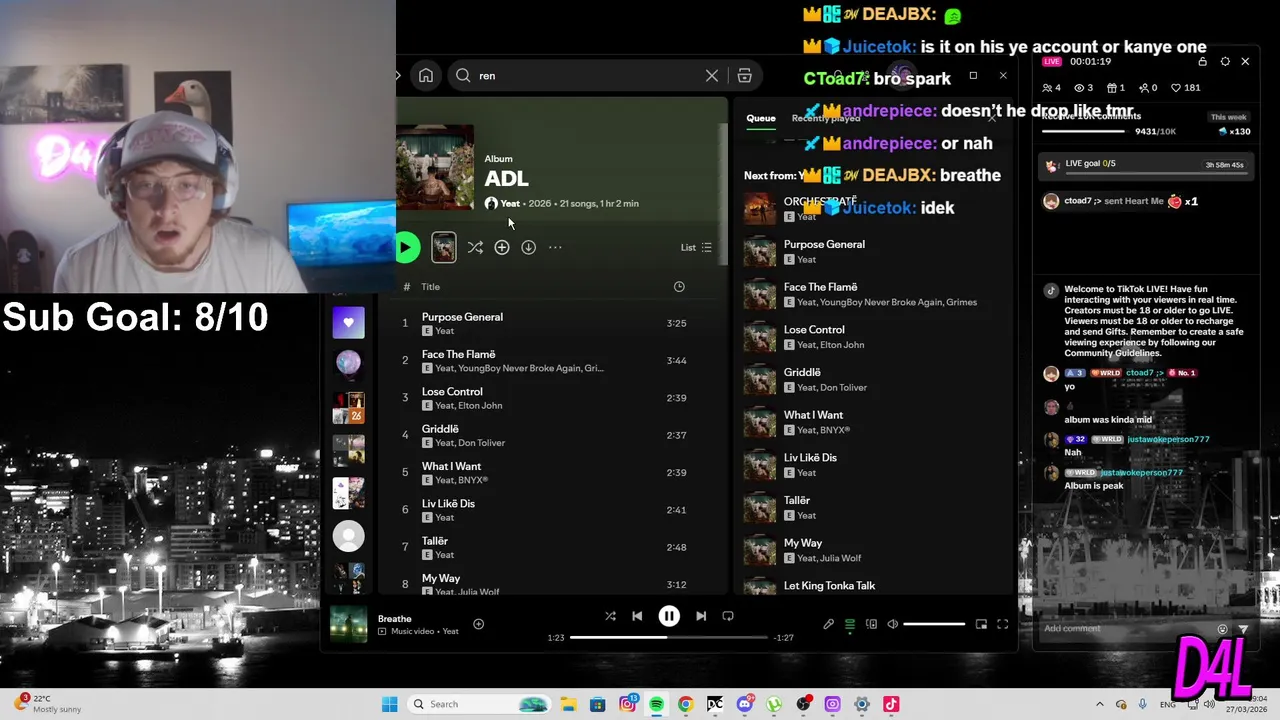Pause the current song Breathe
Viewport: 1280px width, 720px height.
(669, 617)
